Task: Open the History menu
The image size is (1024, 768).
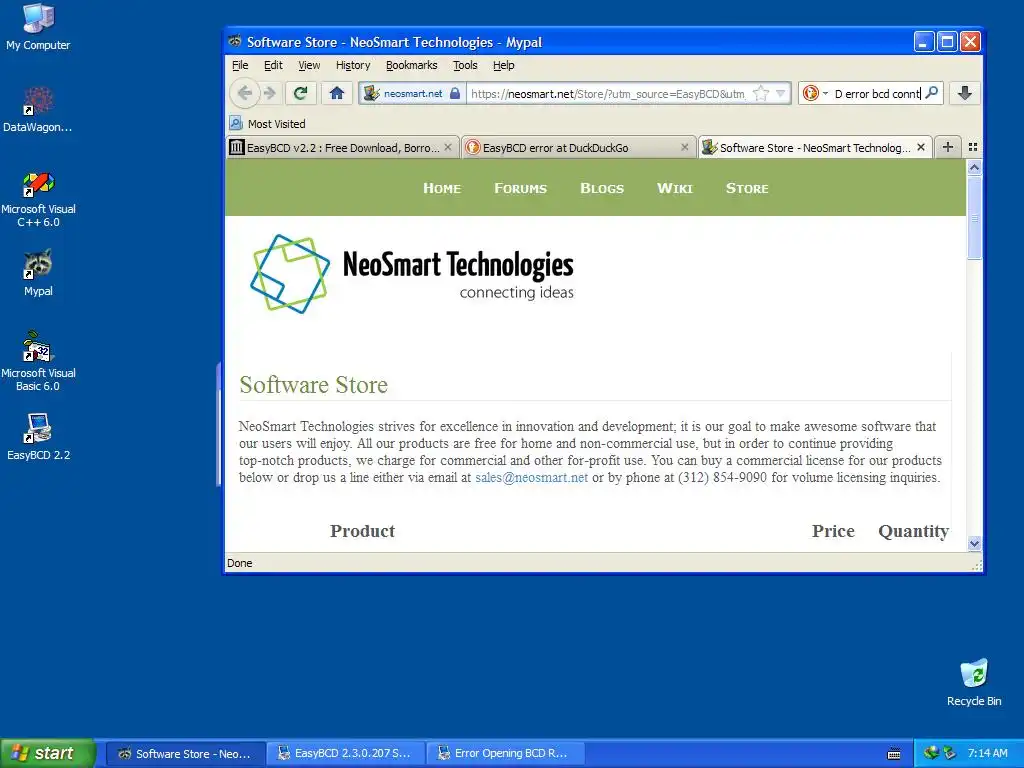Action: [x=353, y=65]
